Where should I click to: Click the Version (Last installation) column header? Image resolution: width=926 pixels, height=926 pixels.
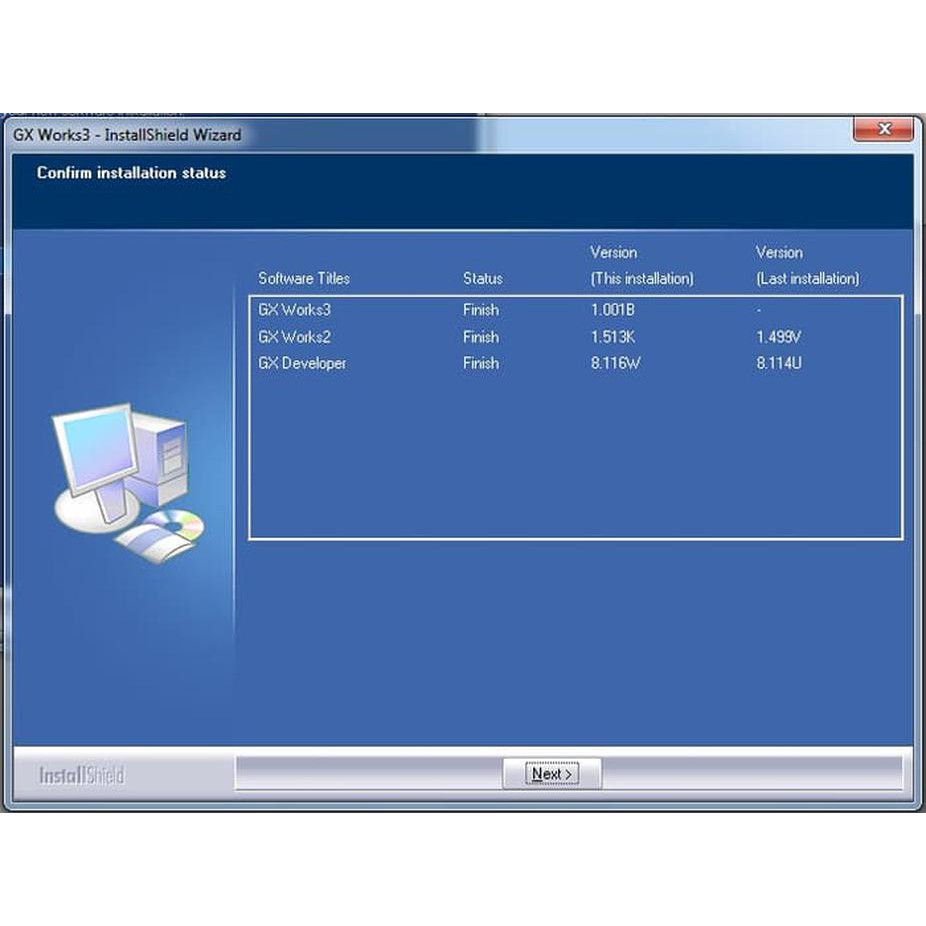click(806, 266)
